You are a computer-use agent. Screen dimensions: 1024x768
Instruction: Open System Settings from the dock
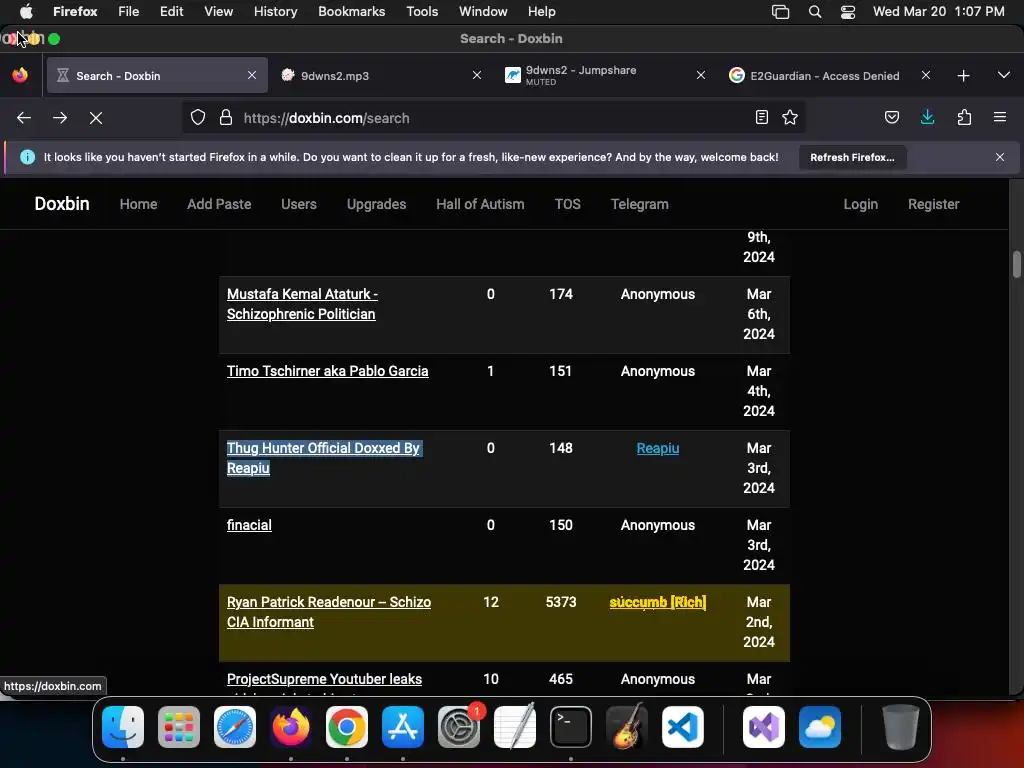click(459, 727)
